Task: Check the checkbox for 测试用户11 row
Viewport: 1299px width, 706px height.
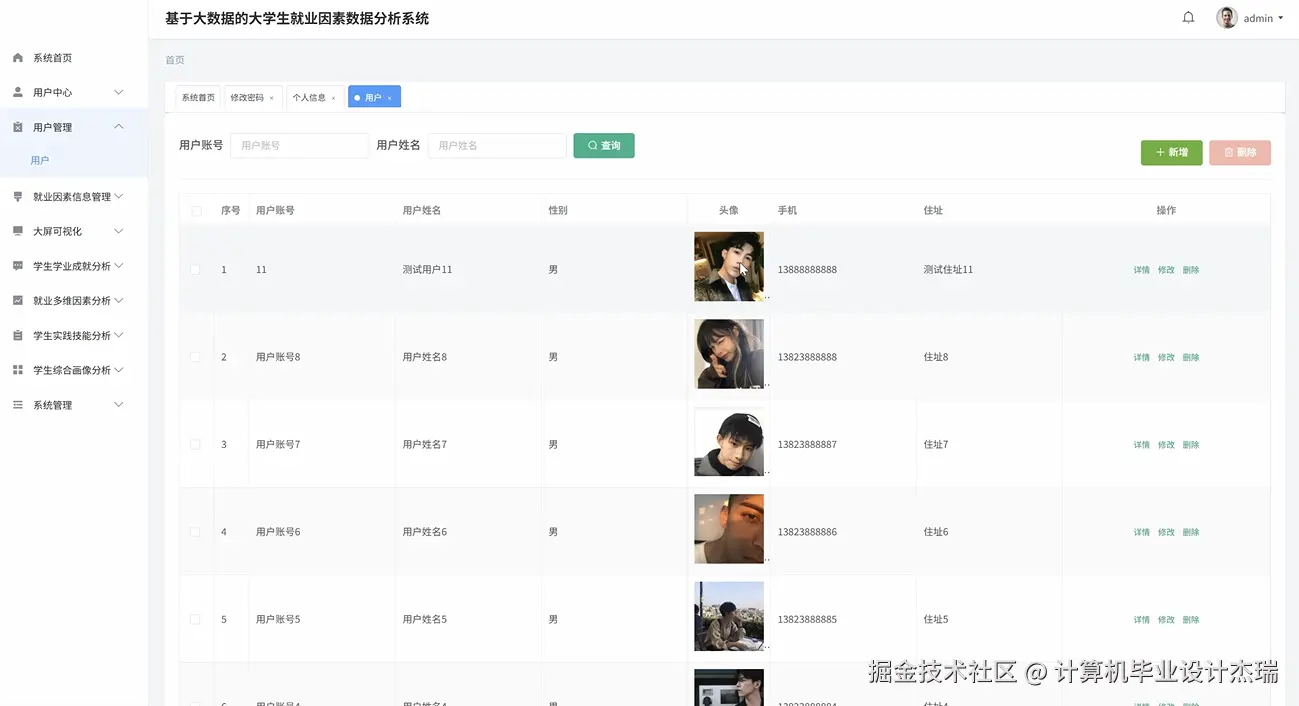Action: [196, 269]
